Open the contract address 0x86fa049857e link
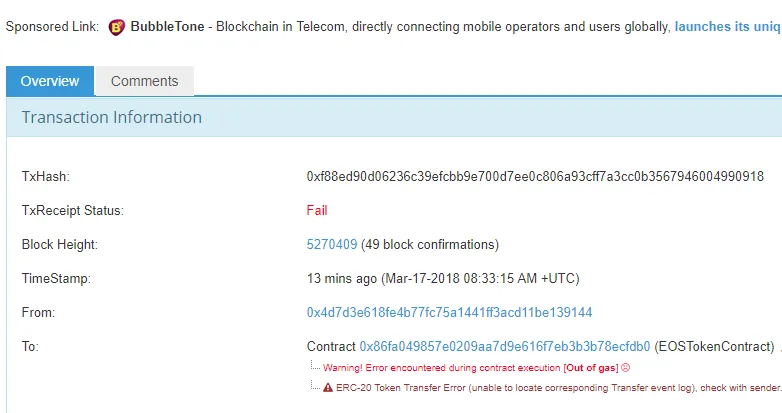 point(505,346)
